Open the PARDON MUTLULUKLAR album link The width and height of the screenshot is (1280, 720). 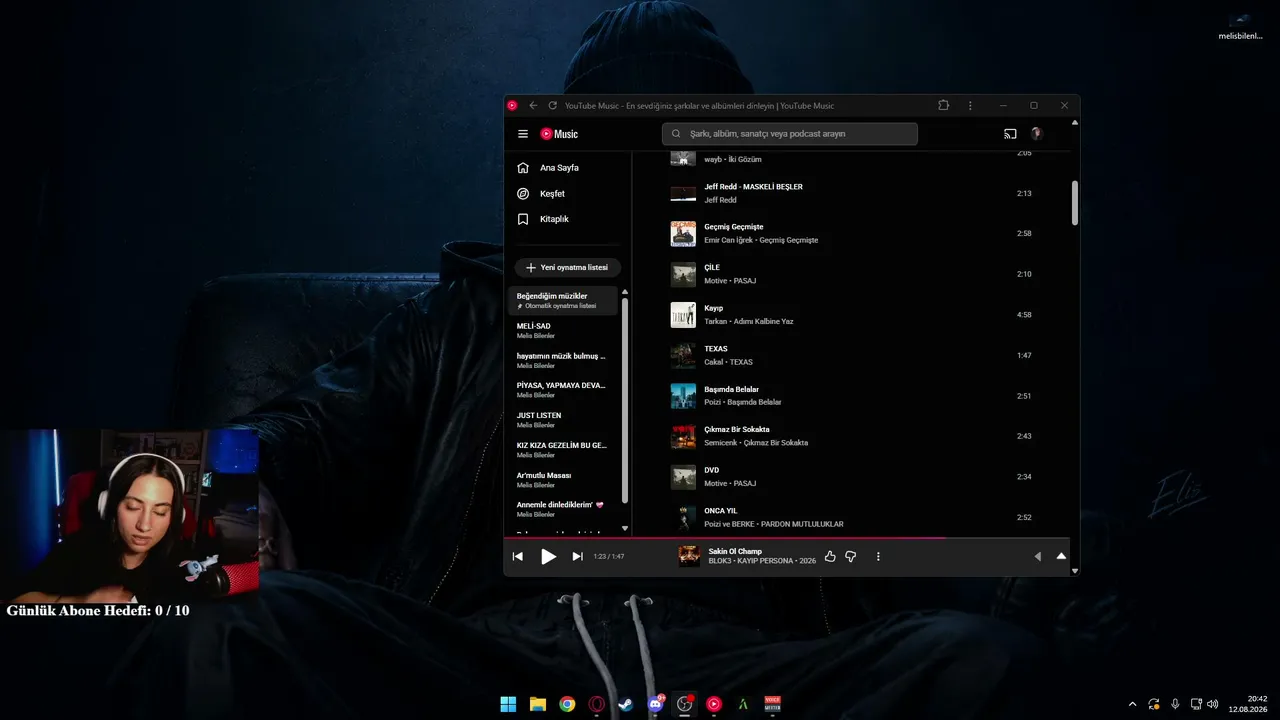pos(802,524)
